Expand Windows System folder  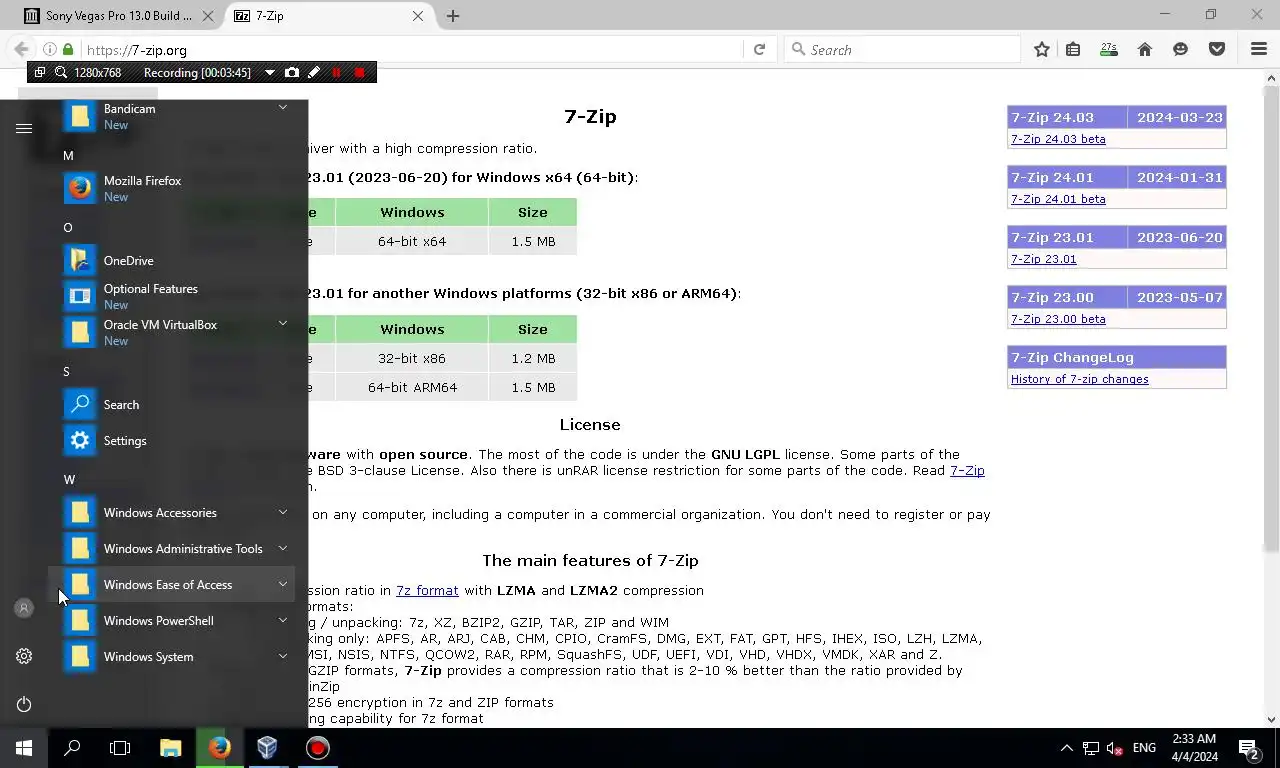pyautogui.click(x=282, y=656)
